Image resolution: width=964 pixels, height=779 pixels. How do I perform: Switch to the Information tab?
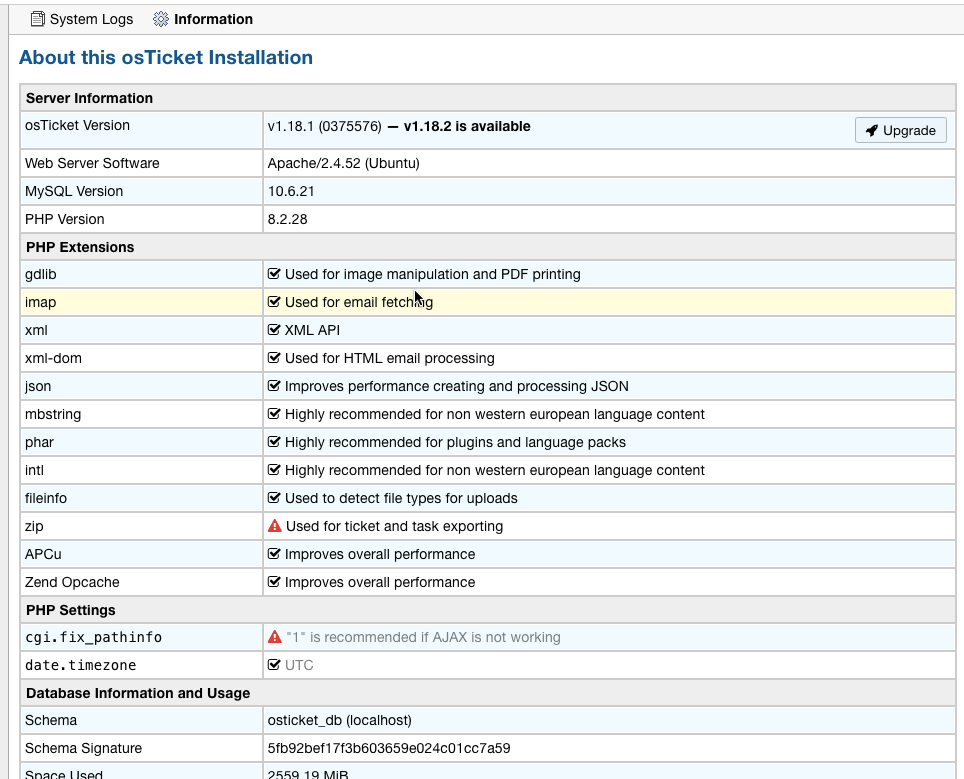click(x=213, y=19)
